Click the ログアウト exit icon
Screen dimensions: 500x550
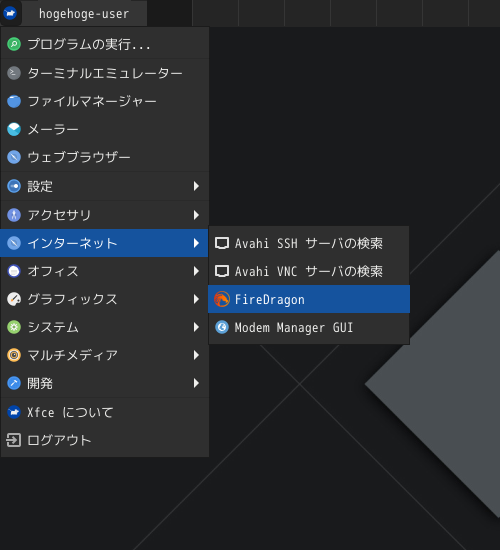pos(14,440)
